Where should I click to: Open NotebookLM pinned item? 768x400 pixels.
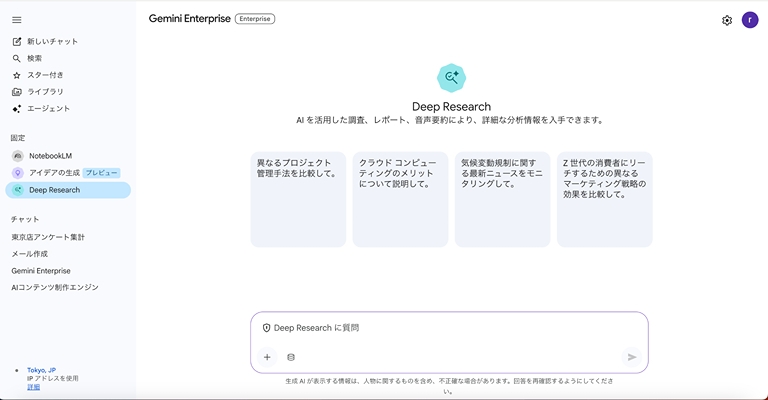point(68,156)
